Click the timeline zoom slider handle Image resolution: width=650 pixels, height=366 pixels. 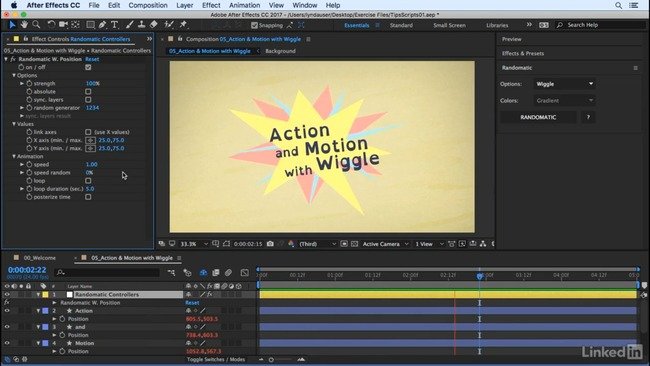(x=271, y=359)
